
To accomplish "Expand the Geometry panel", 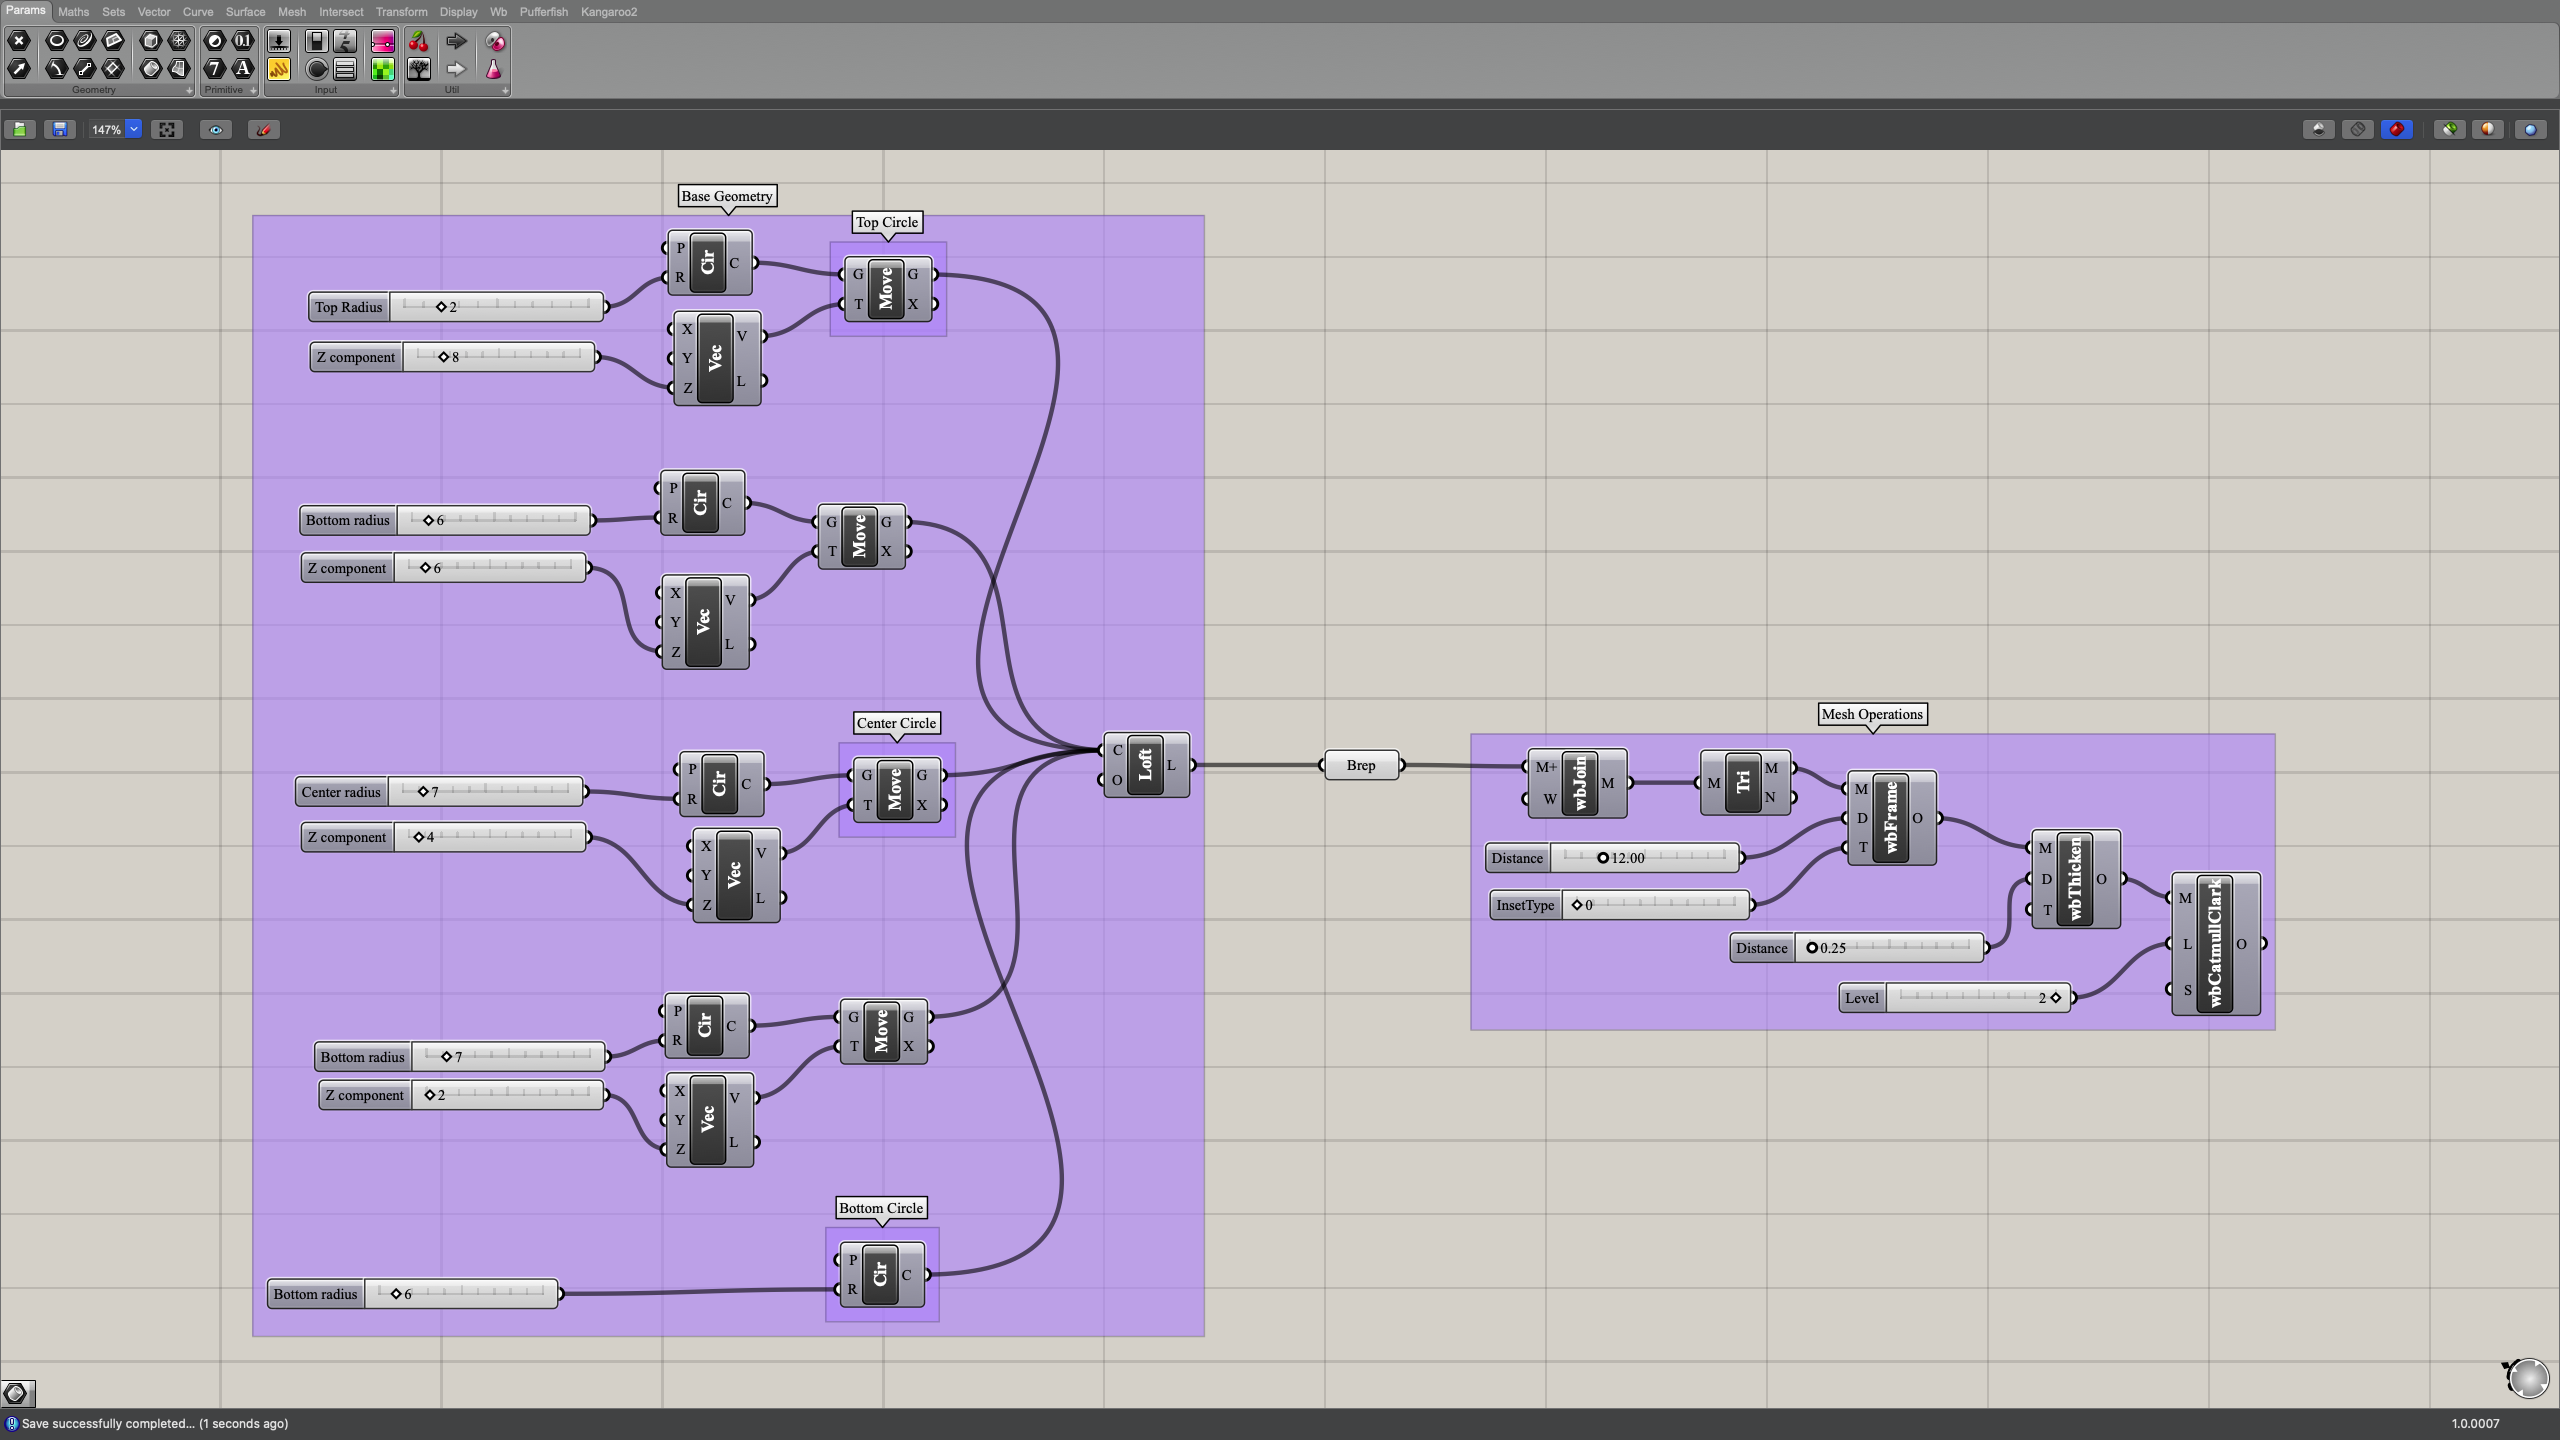I will pos(189,90).
